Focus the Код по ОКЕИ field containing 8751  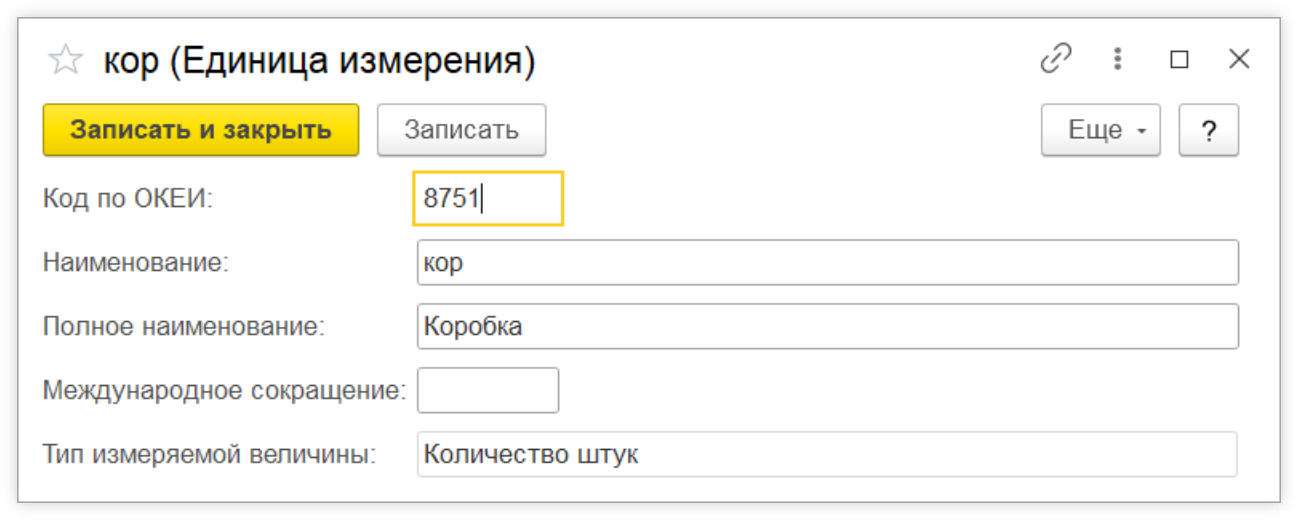point(488,198)
